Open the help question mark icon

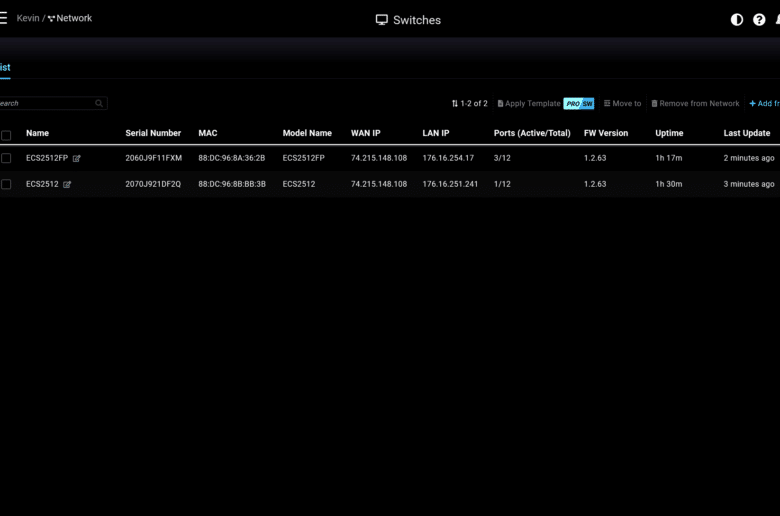coord(759,20)
